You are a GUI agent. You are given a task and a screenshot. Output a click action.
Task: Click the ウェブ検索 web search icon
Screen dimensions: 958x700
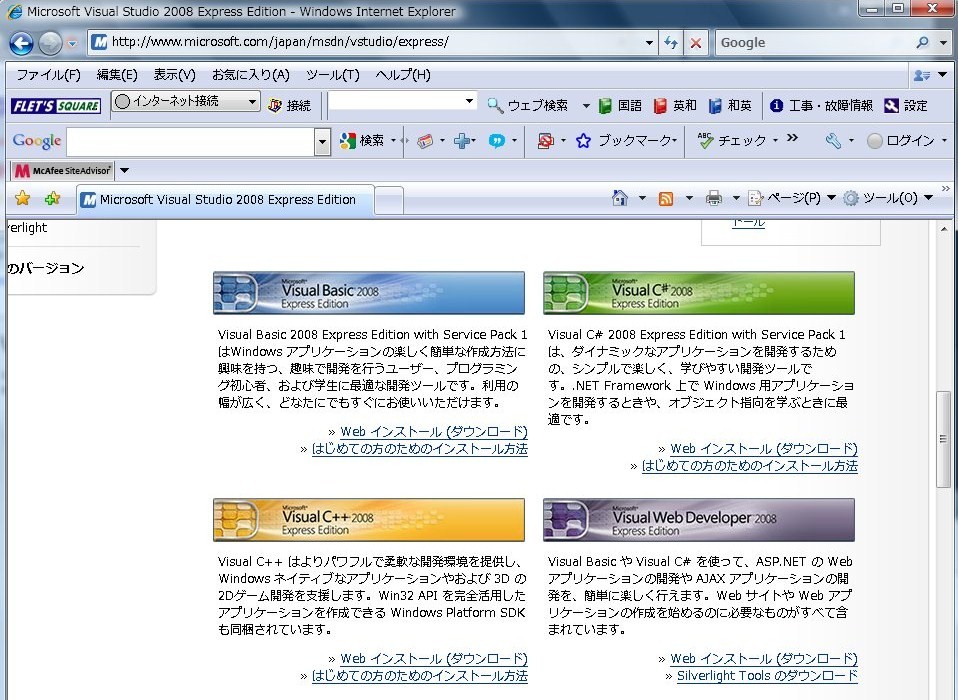pyautogui.click(x=495, y=106)
